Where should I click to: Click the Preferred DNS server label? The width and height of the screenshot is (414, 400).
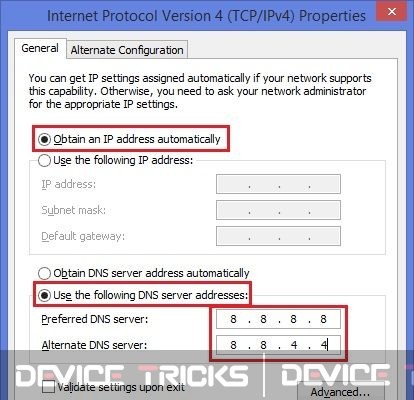tap(95, 319)
